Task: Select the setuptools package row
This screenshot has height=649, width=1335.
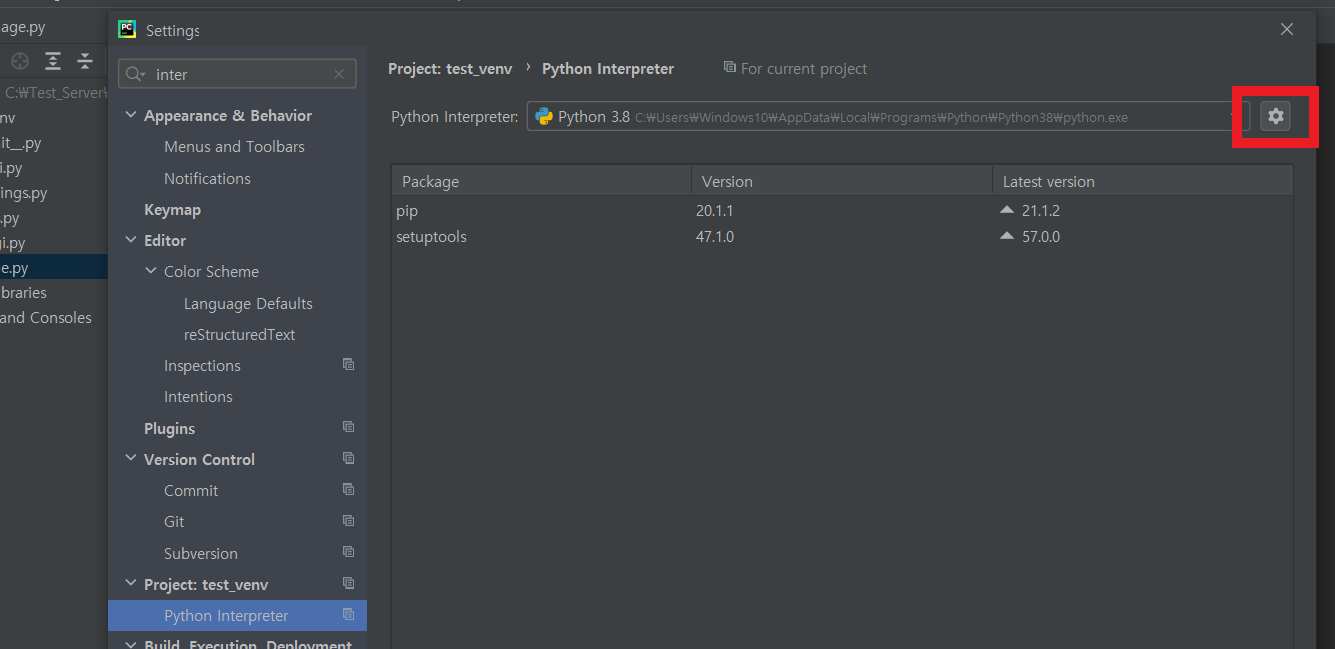Action: pyautogui.click(x=842, y=236)
